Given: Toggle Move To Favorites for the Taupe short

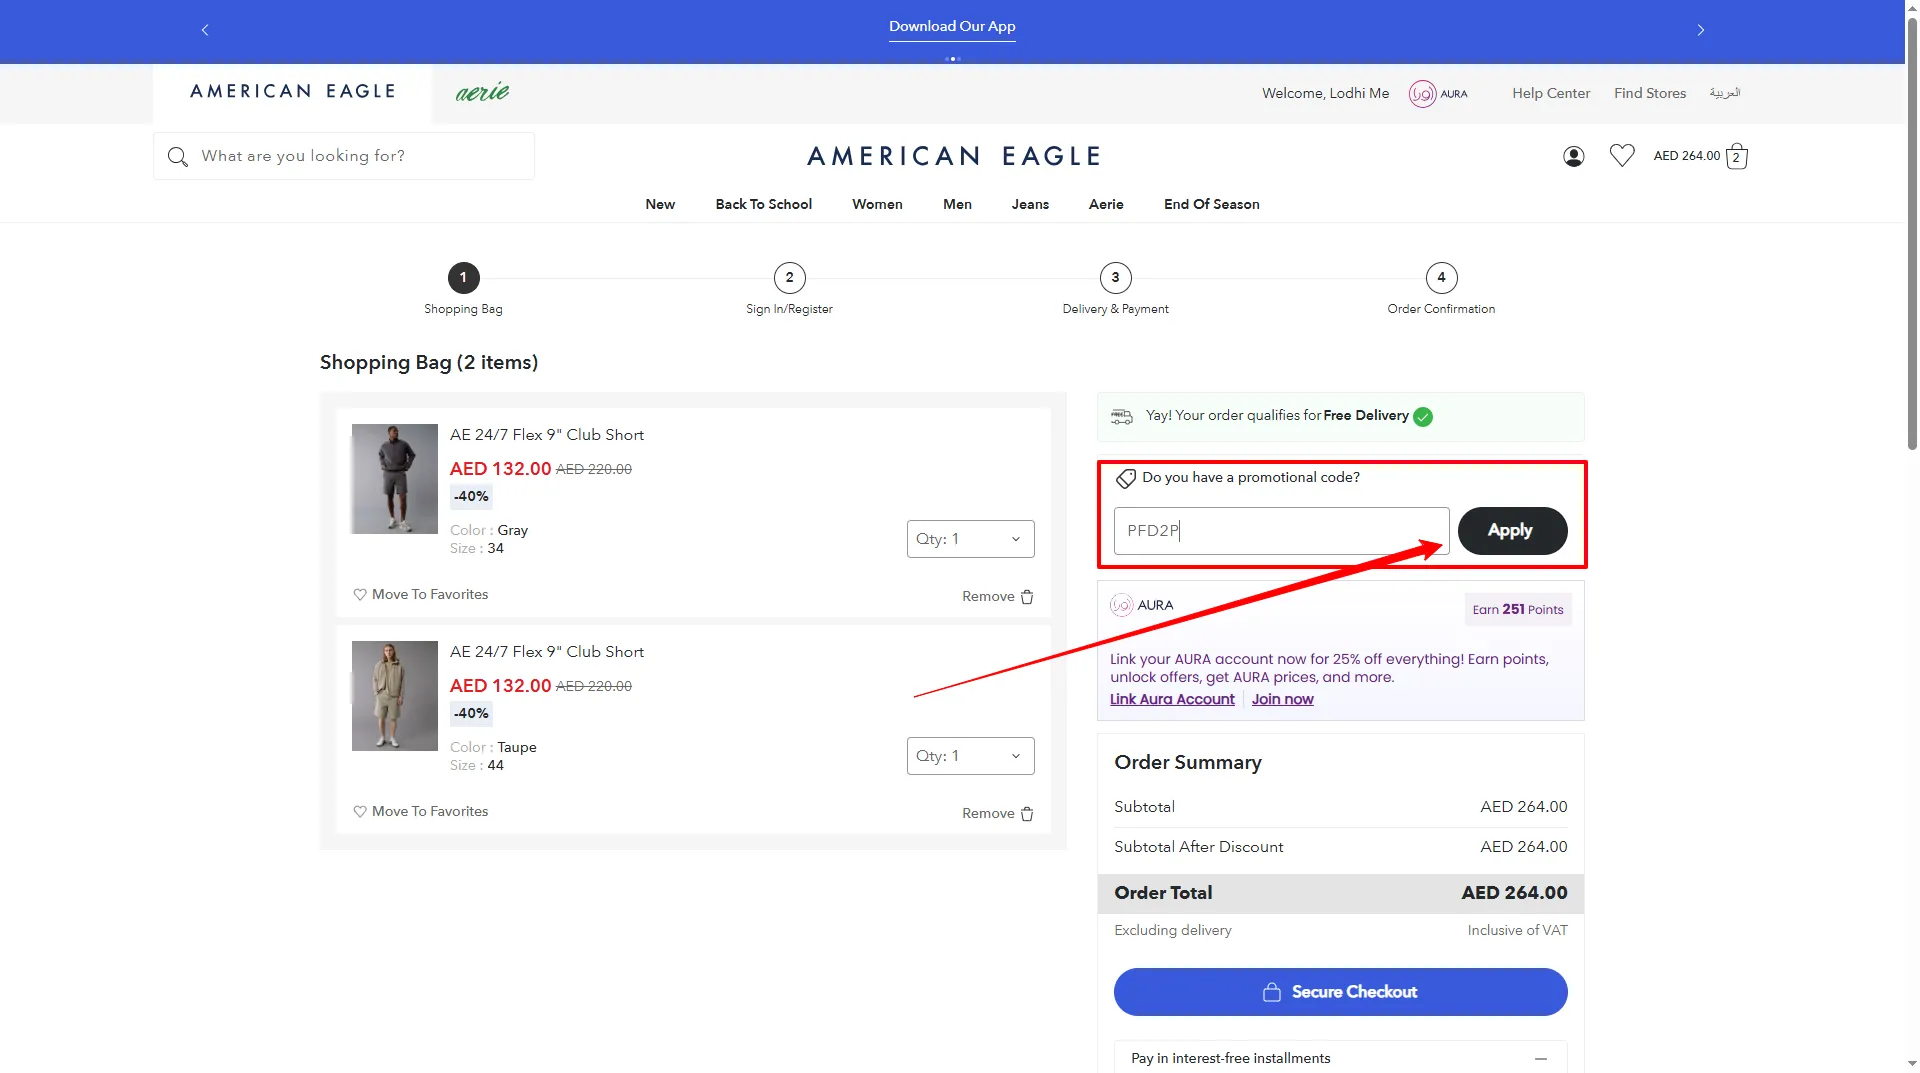Looking at the screenshot, I should [420, 811].
